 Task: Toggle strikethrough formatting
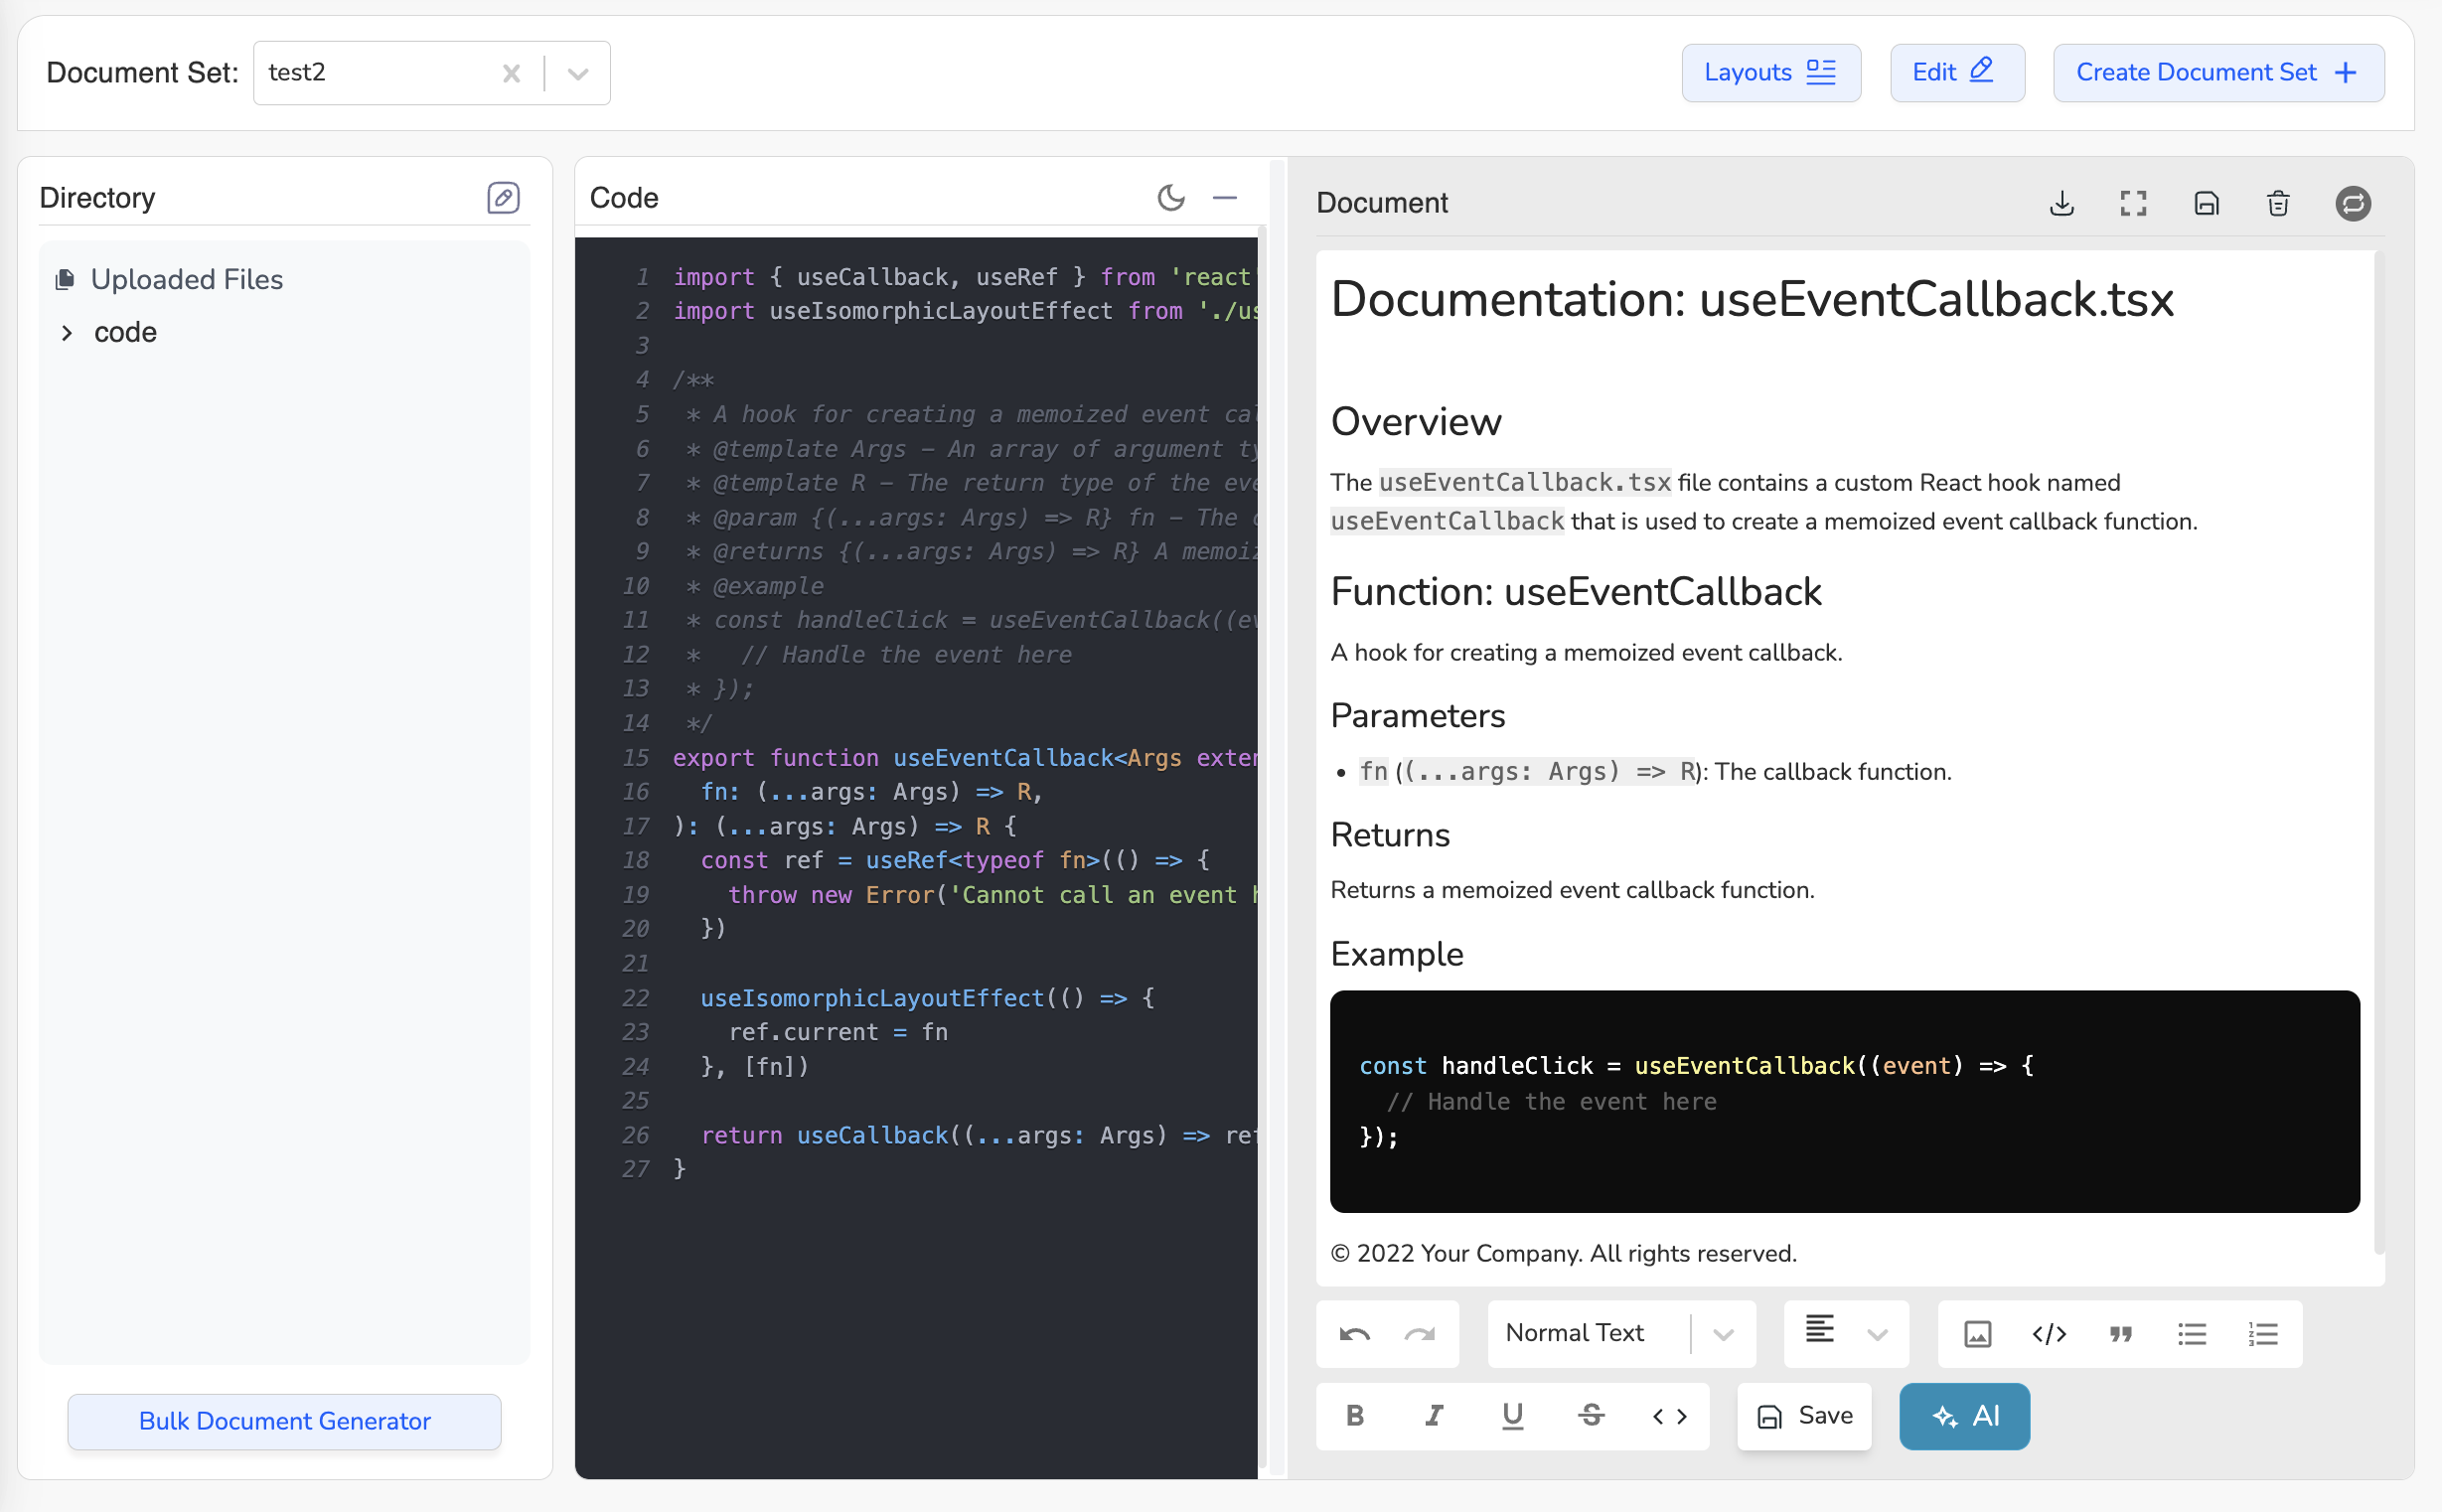point(1591,1415)
